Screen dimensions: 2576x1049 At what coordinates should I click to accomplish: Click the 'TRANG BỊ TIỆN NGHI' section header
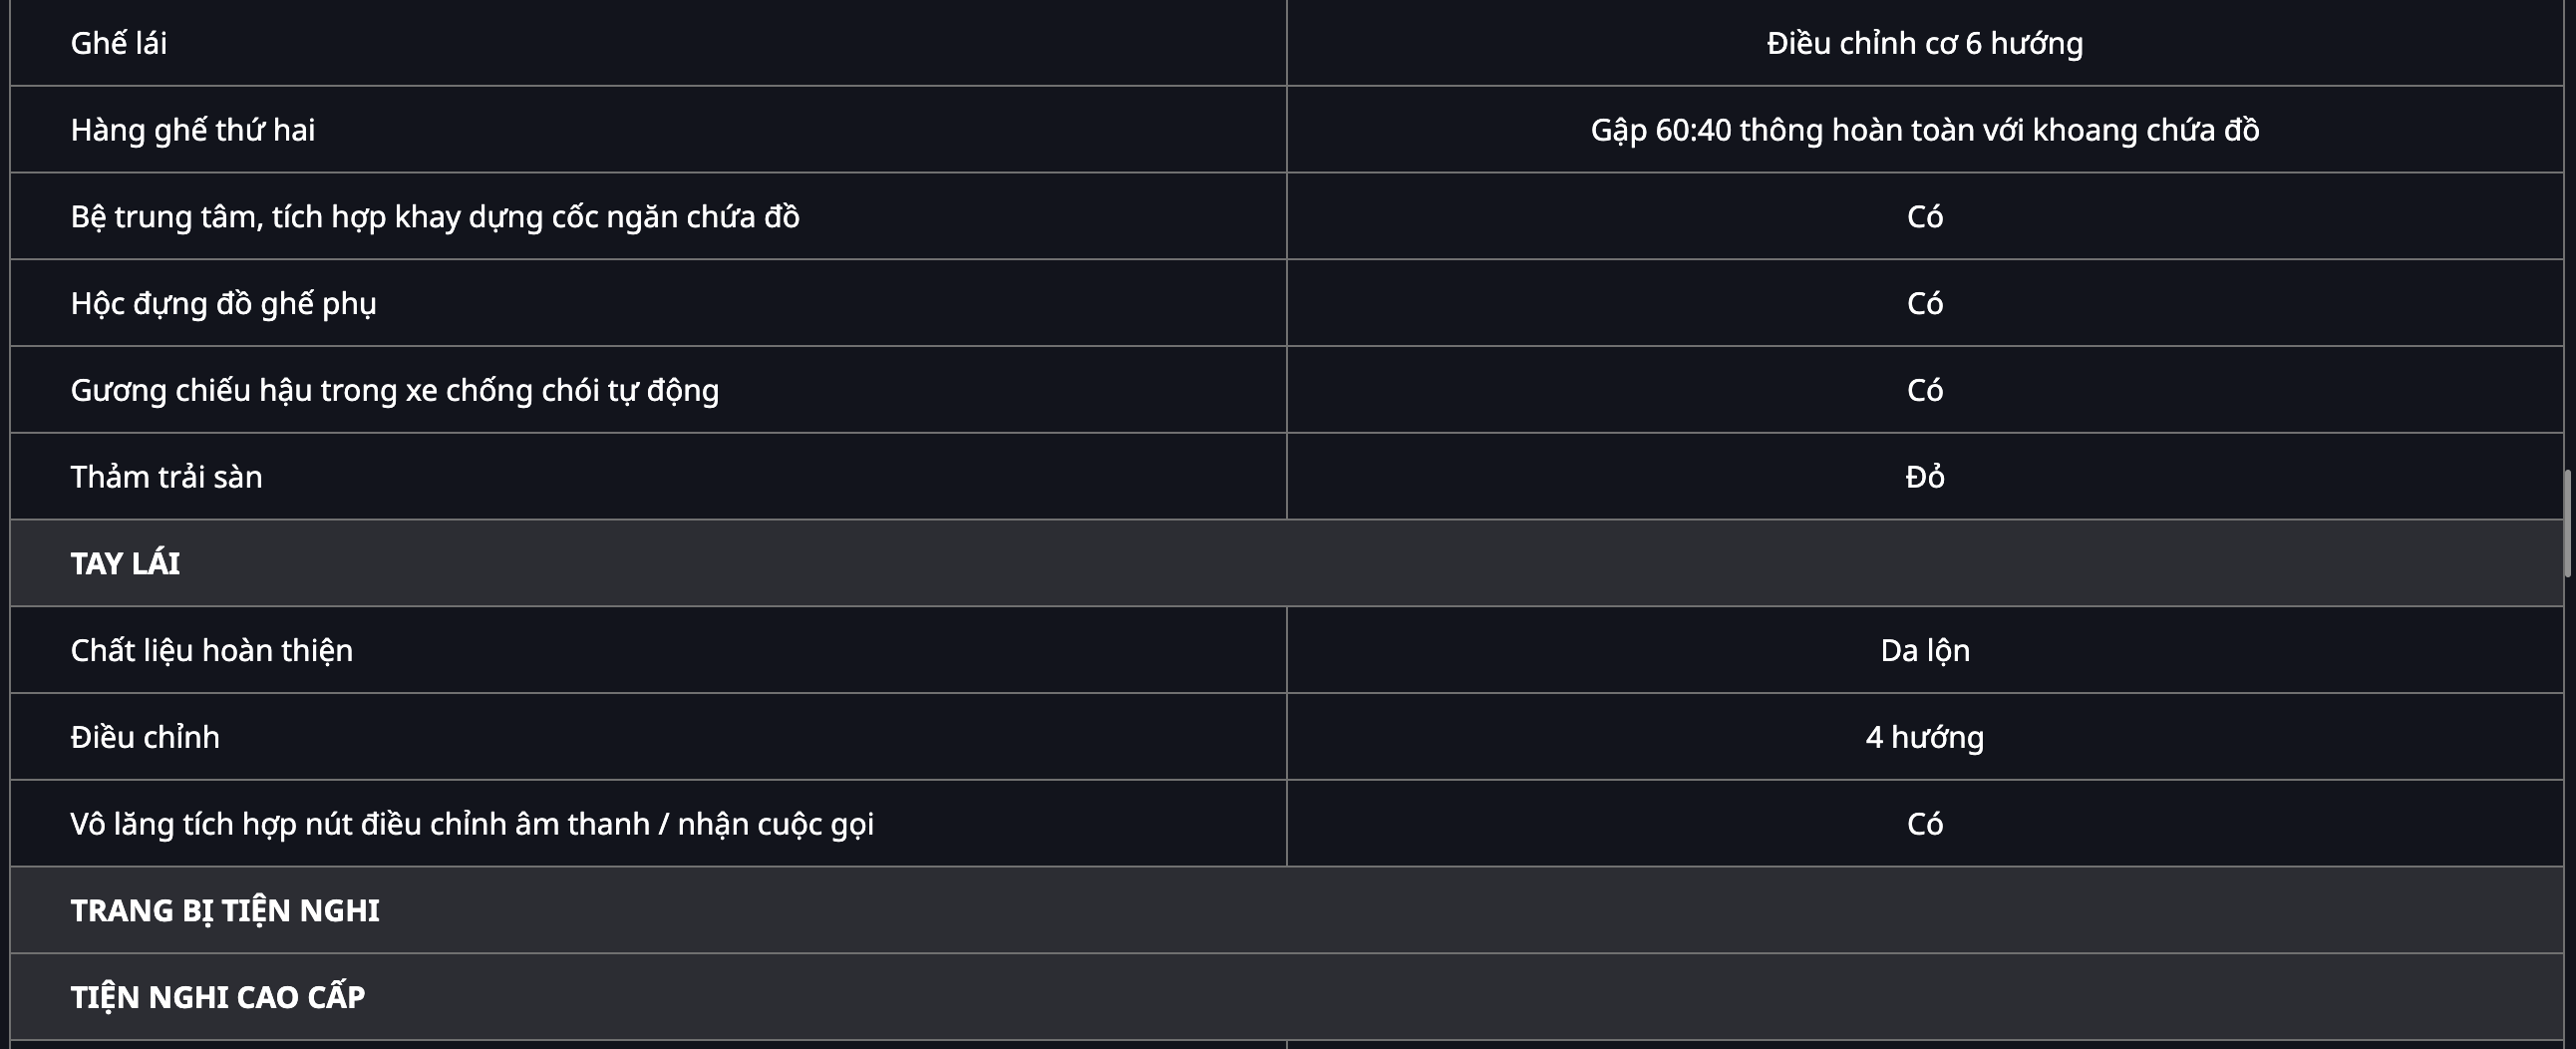tap(225, 911)
